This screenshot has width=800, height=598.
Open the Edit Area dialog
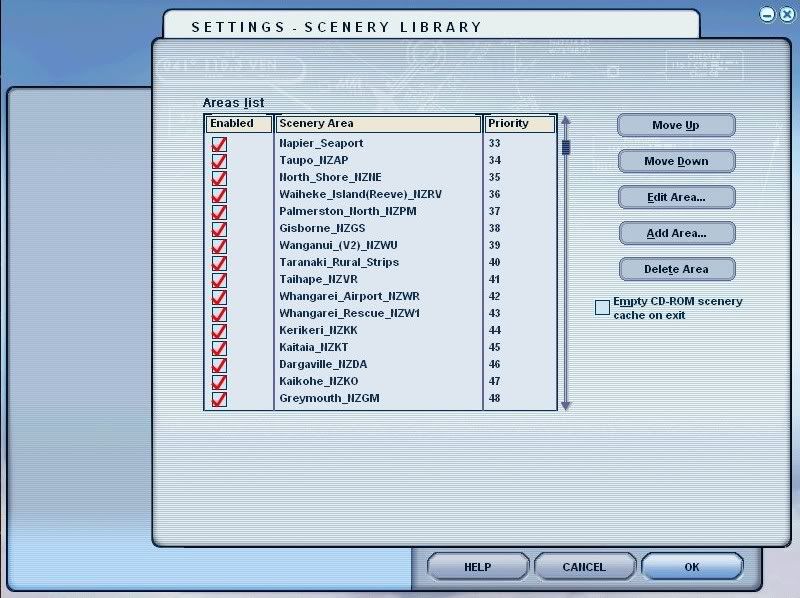pos(676,197)
